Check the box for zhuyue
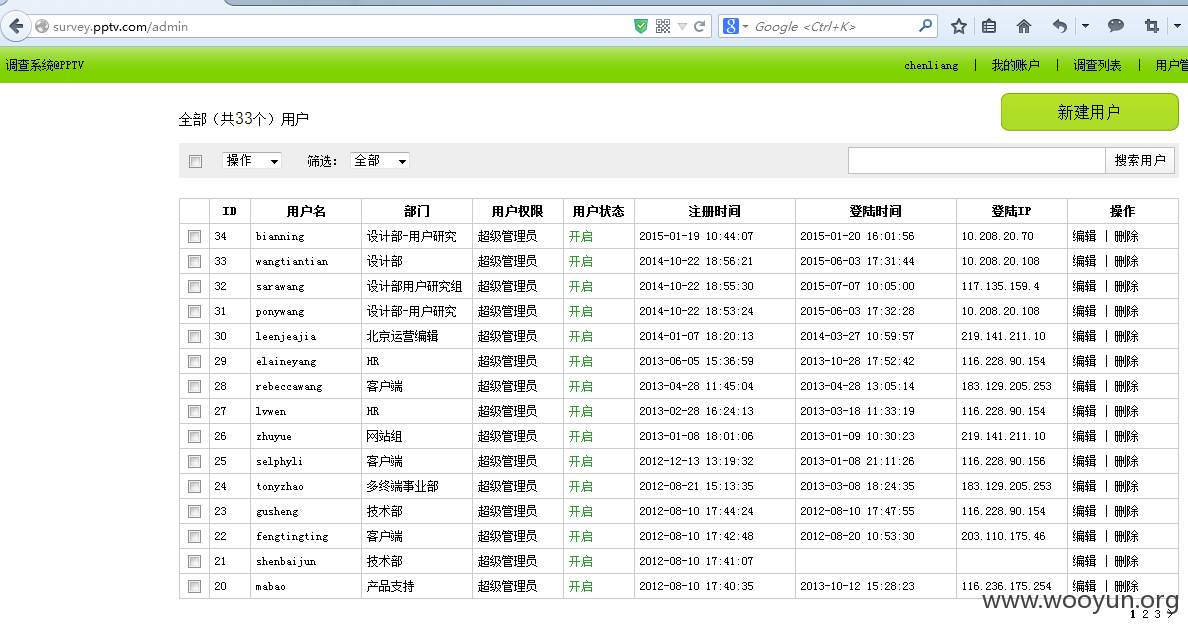 pyautogui.click(x=195, y=437)
